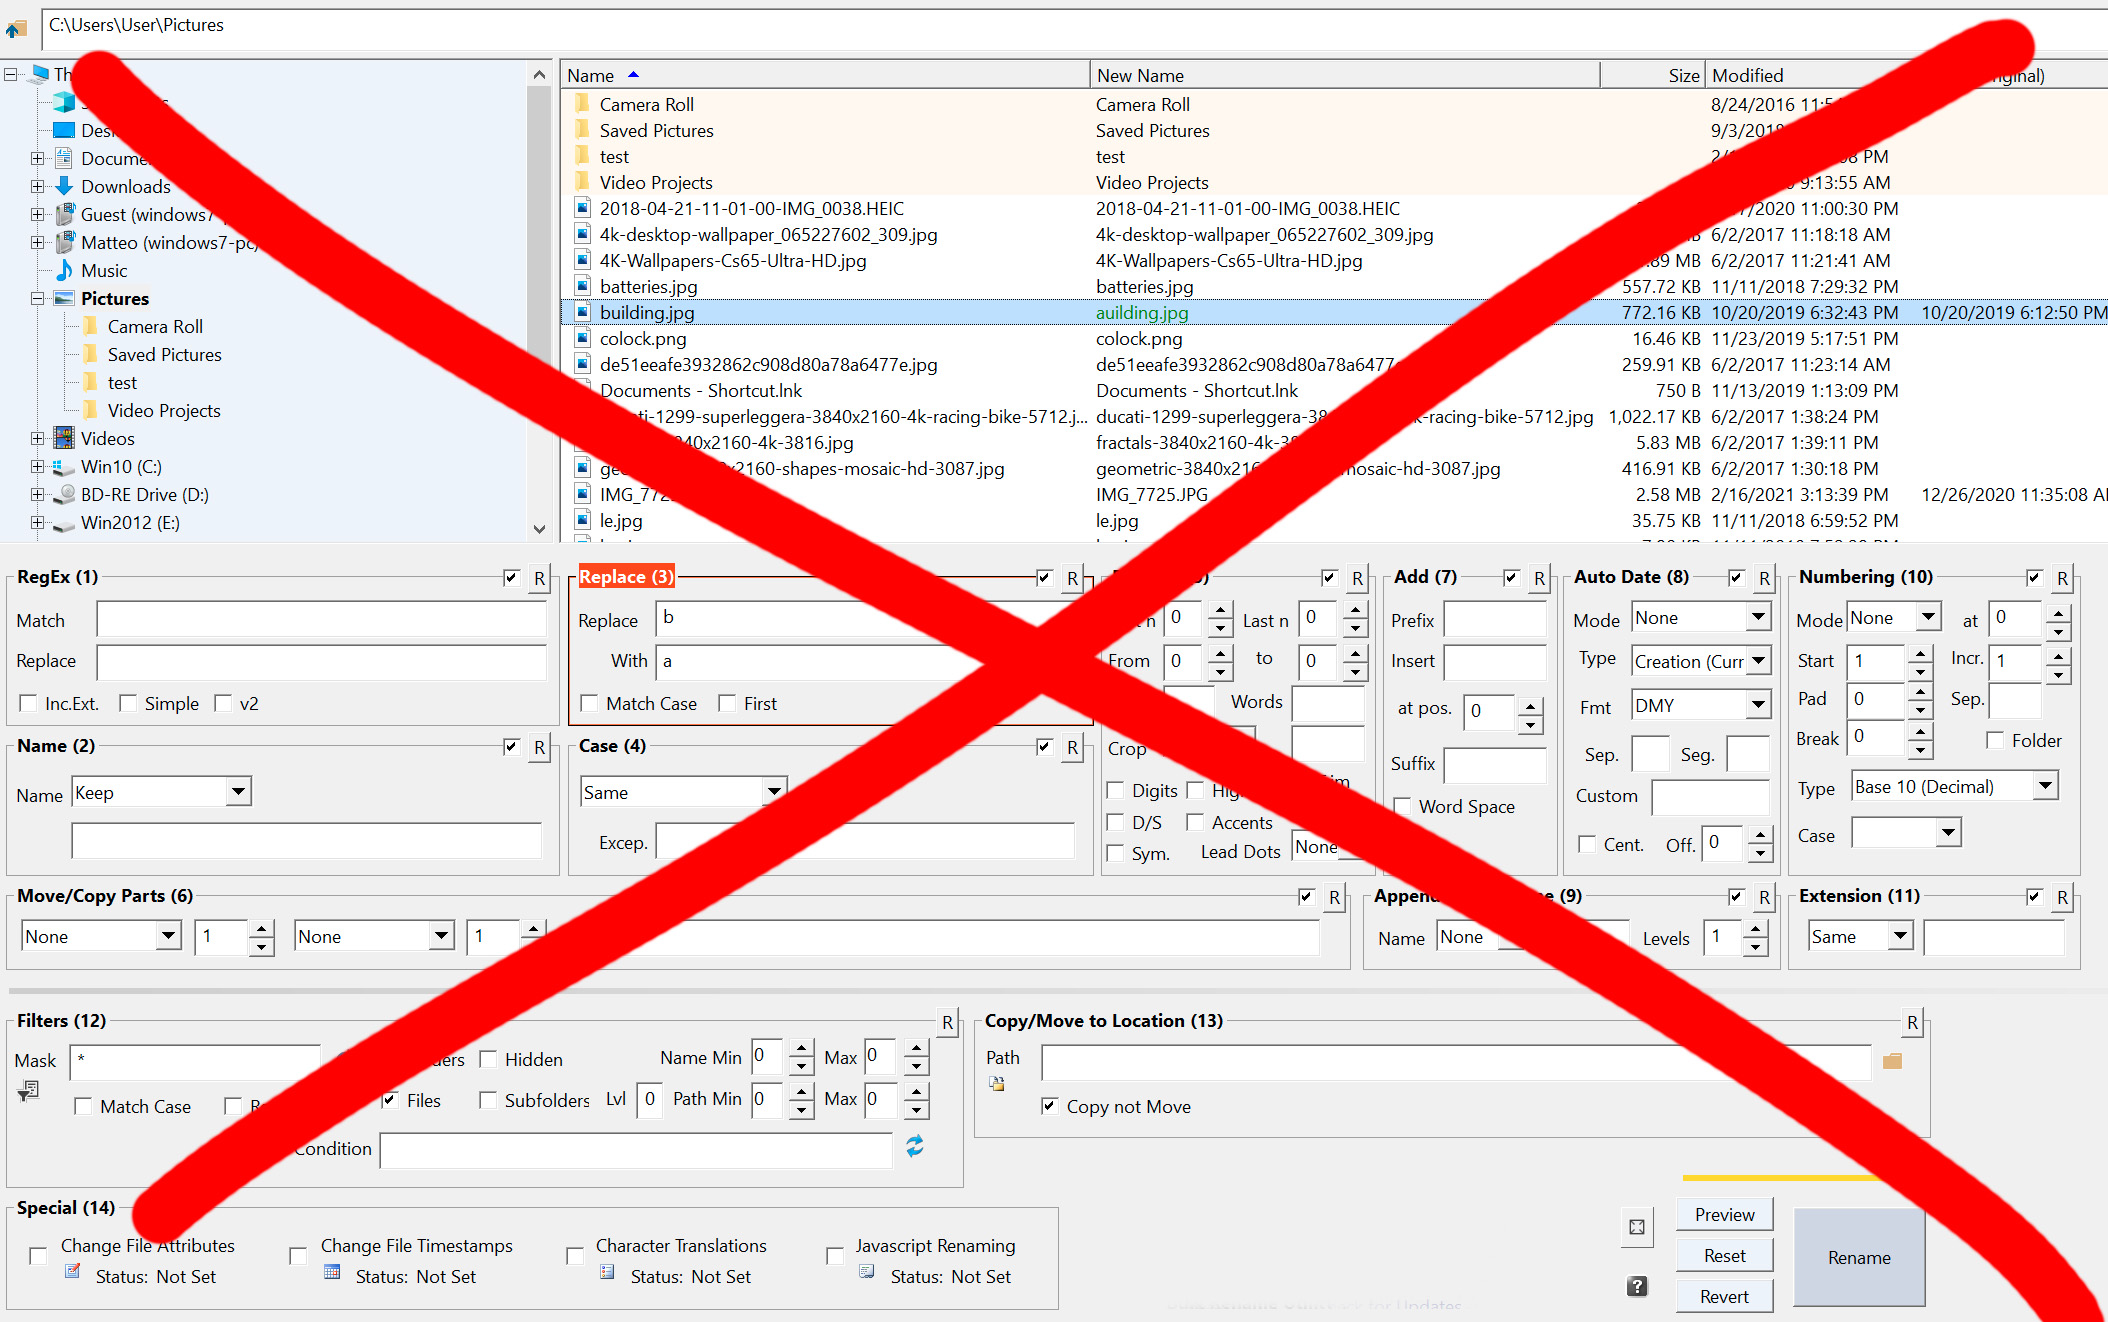Viewport: 2108px width, 1322px height.
Task: Click the up-folder icon beside path bar
Action: tap(16, 28)
